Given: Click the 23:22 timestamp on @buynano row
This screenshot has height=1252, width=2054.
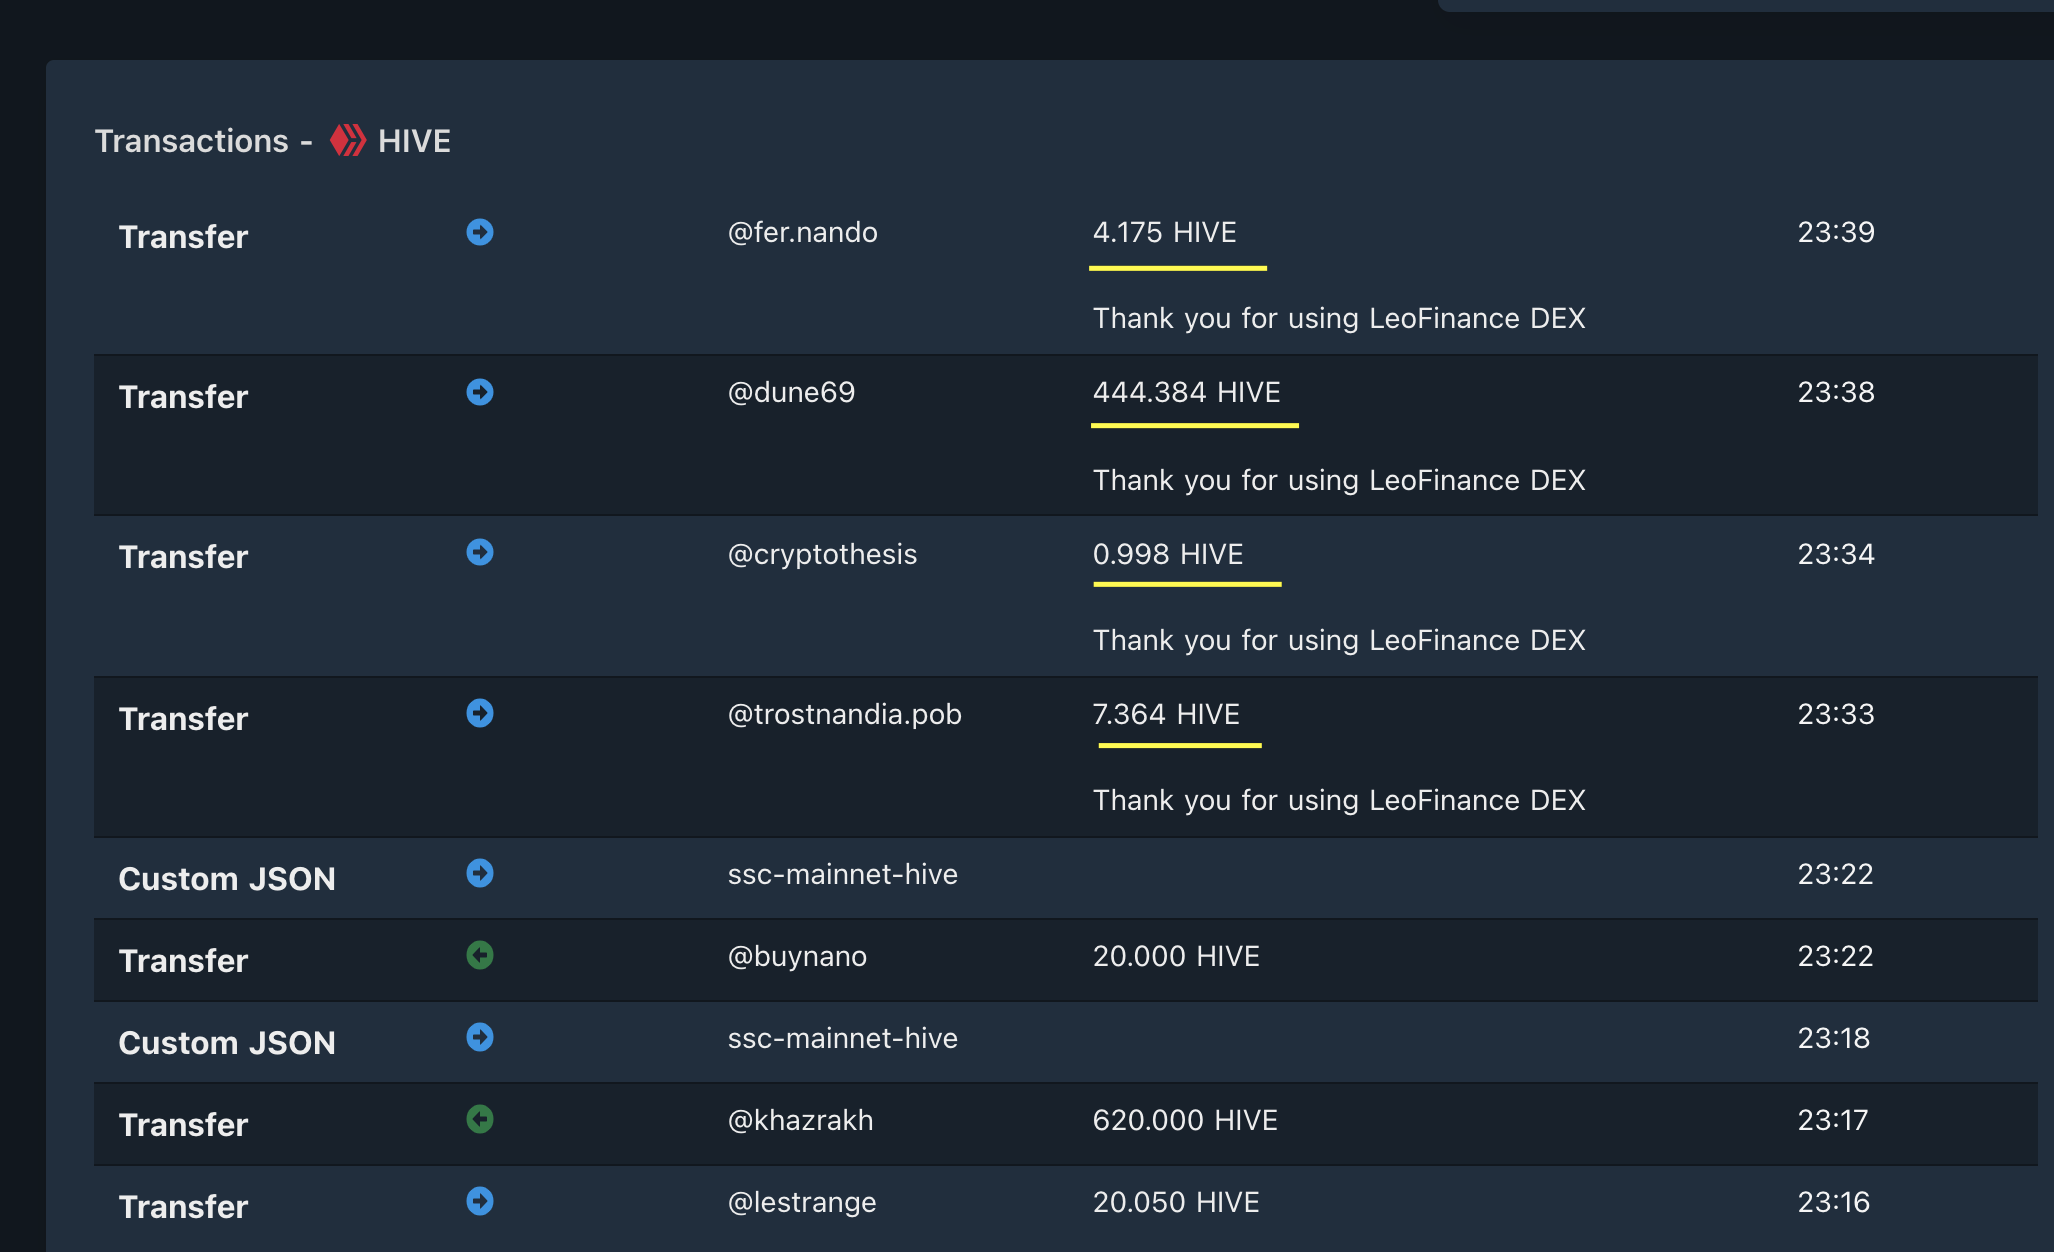Looking at the screenshot, I should 1835,956.
